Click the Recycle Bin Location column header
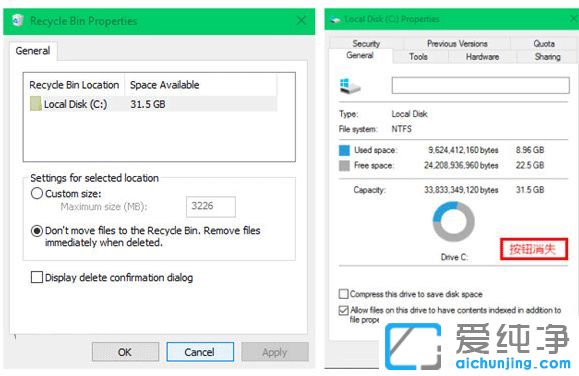Screen dimensions: 579x376 coord(74,85)
